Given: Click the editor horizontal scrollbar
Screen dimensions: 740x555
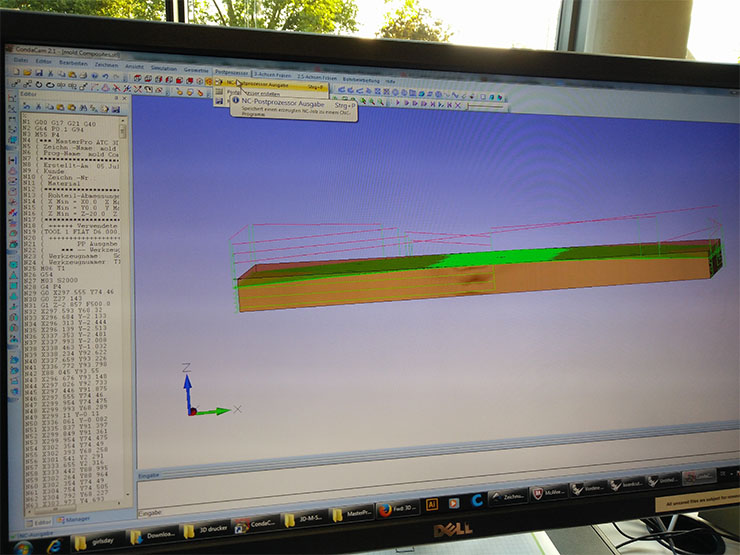Looking at the screenshot, I should tap(76, 506).
